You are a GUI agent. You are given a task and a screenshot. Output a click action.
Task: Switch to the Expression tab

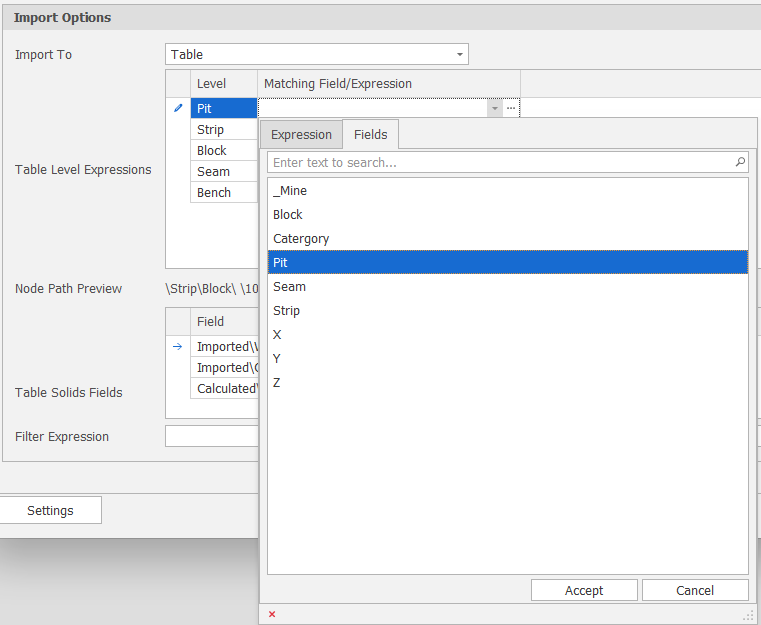pos(301,135)
